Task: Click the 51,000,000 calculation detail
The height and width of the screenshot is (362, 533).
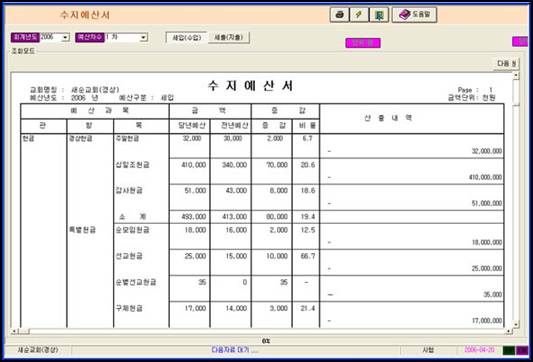Action: click(486, 203)
